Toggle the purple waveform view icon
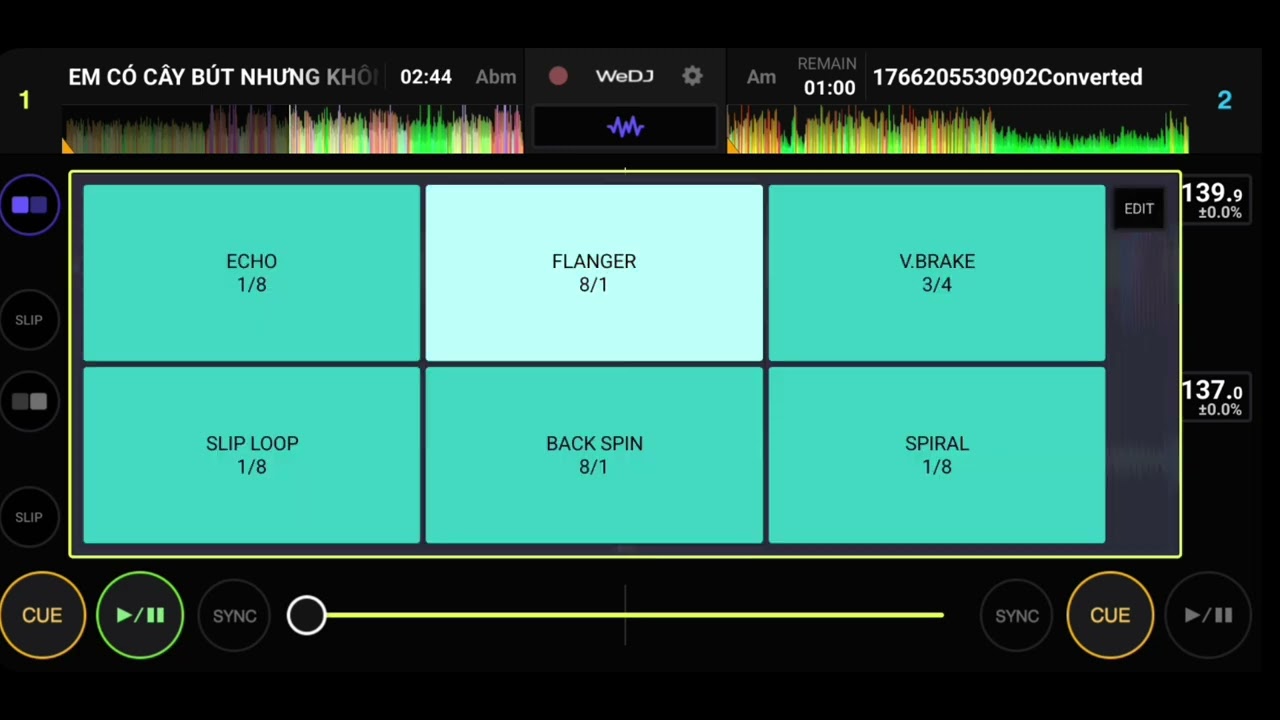Viewport: 1280px width, 720px height. [x=625, y=127]
